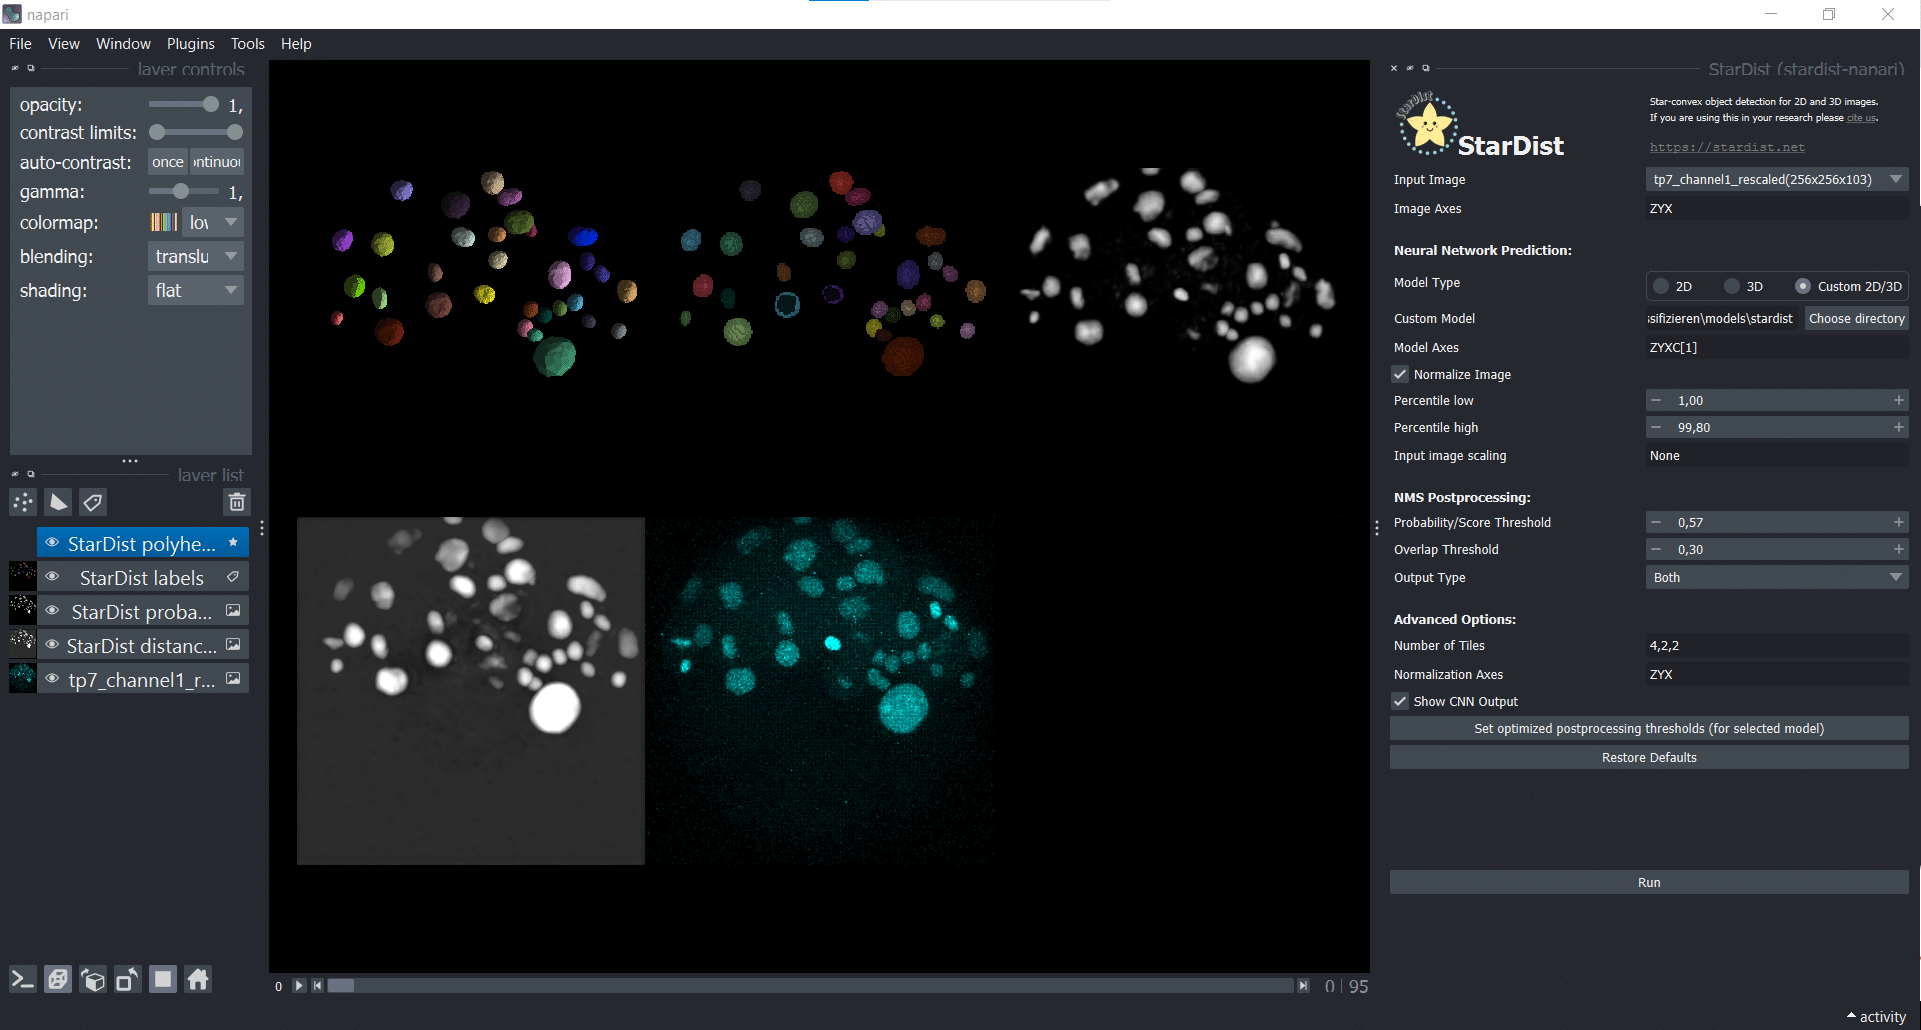Open the Tools menu
The image size is (1921, 1030).
[247, 44]
